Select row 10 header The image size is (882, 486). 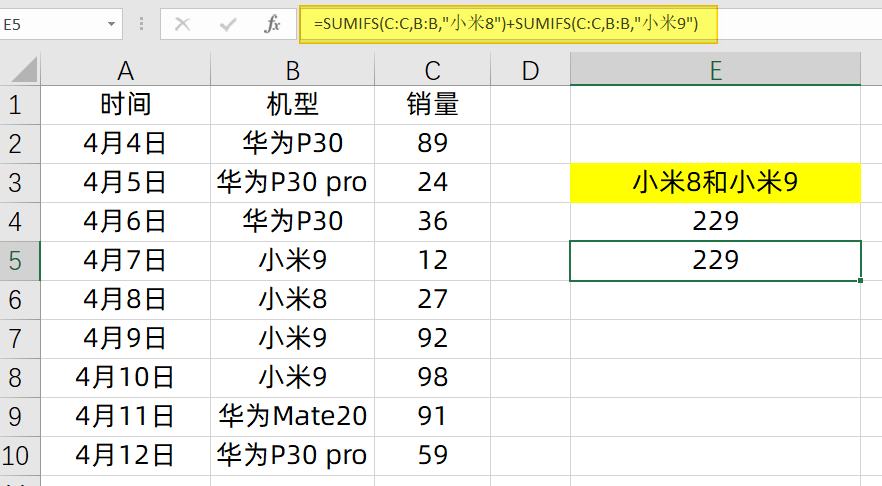[x=20, y=456]
